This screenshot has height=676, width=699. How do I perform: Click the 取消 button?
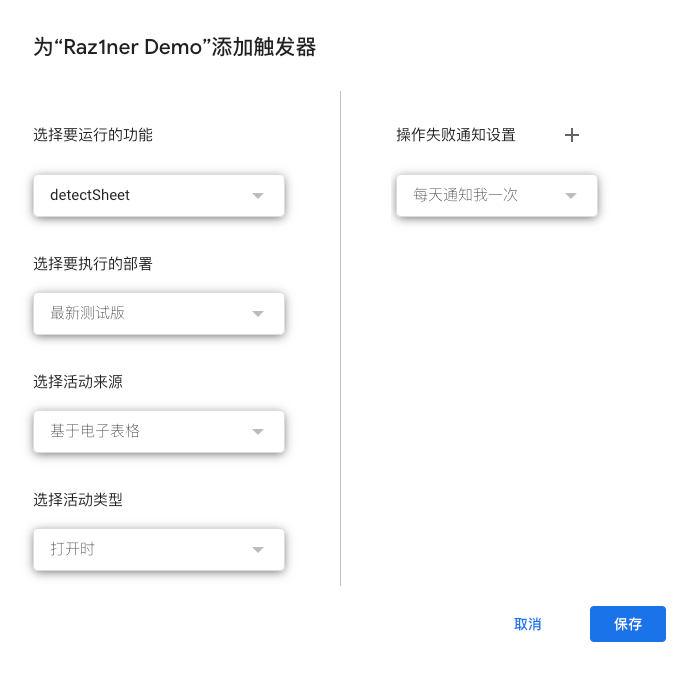point(527,624)
